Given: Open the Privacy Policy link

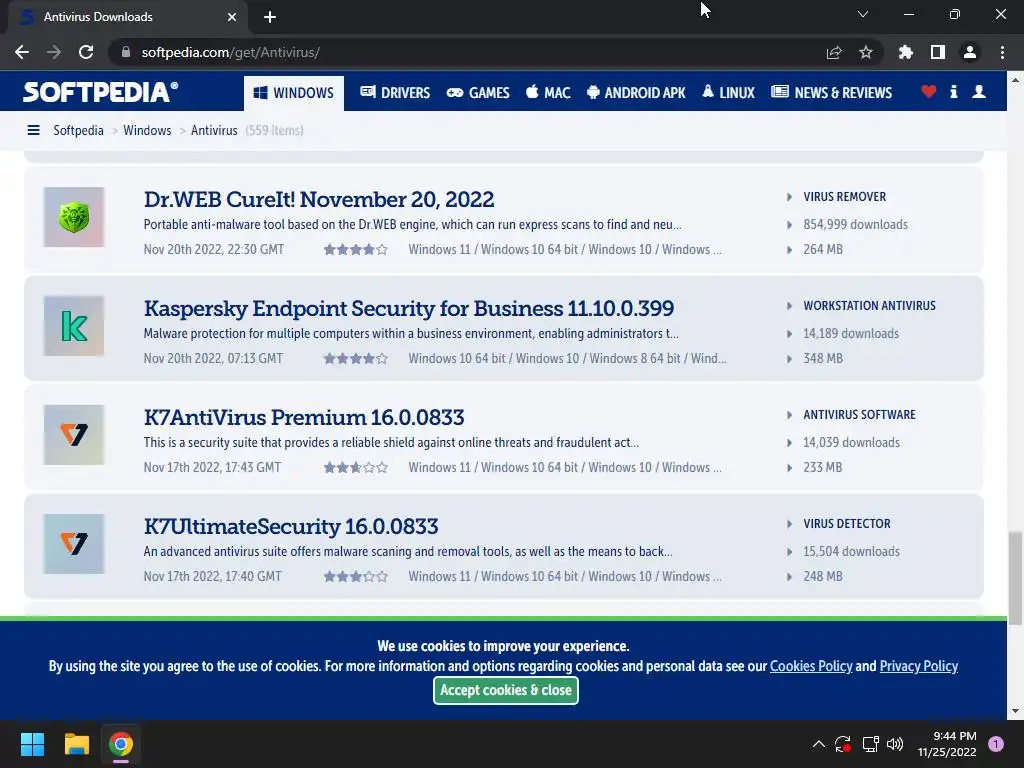Looking at the screenshot, I should (919, 666).
